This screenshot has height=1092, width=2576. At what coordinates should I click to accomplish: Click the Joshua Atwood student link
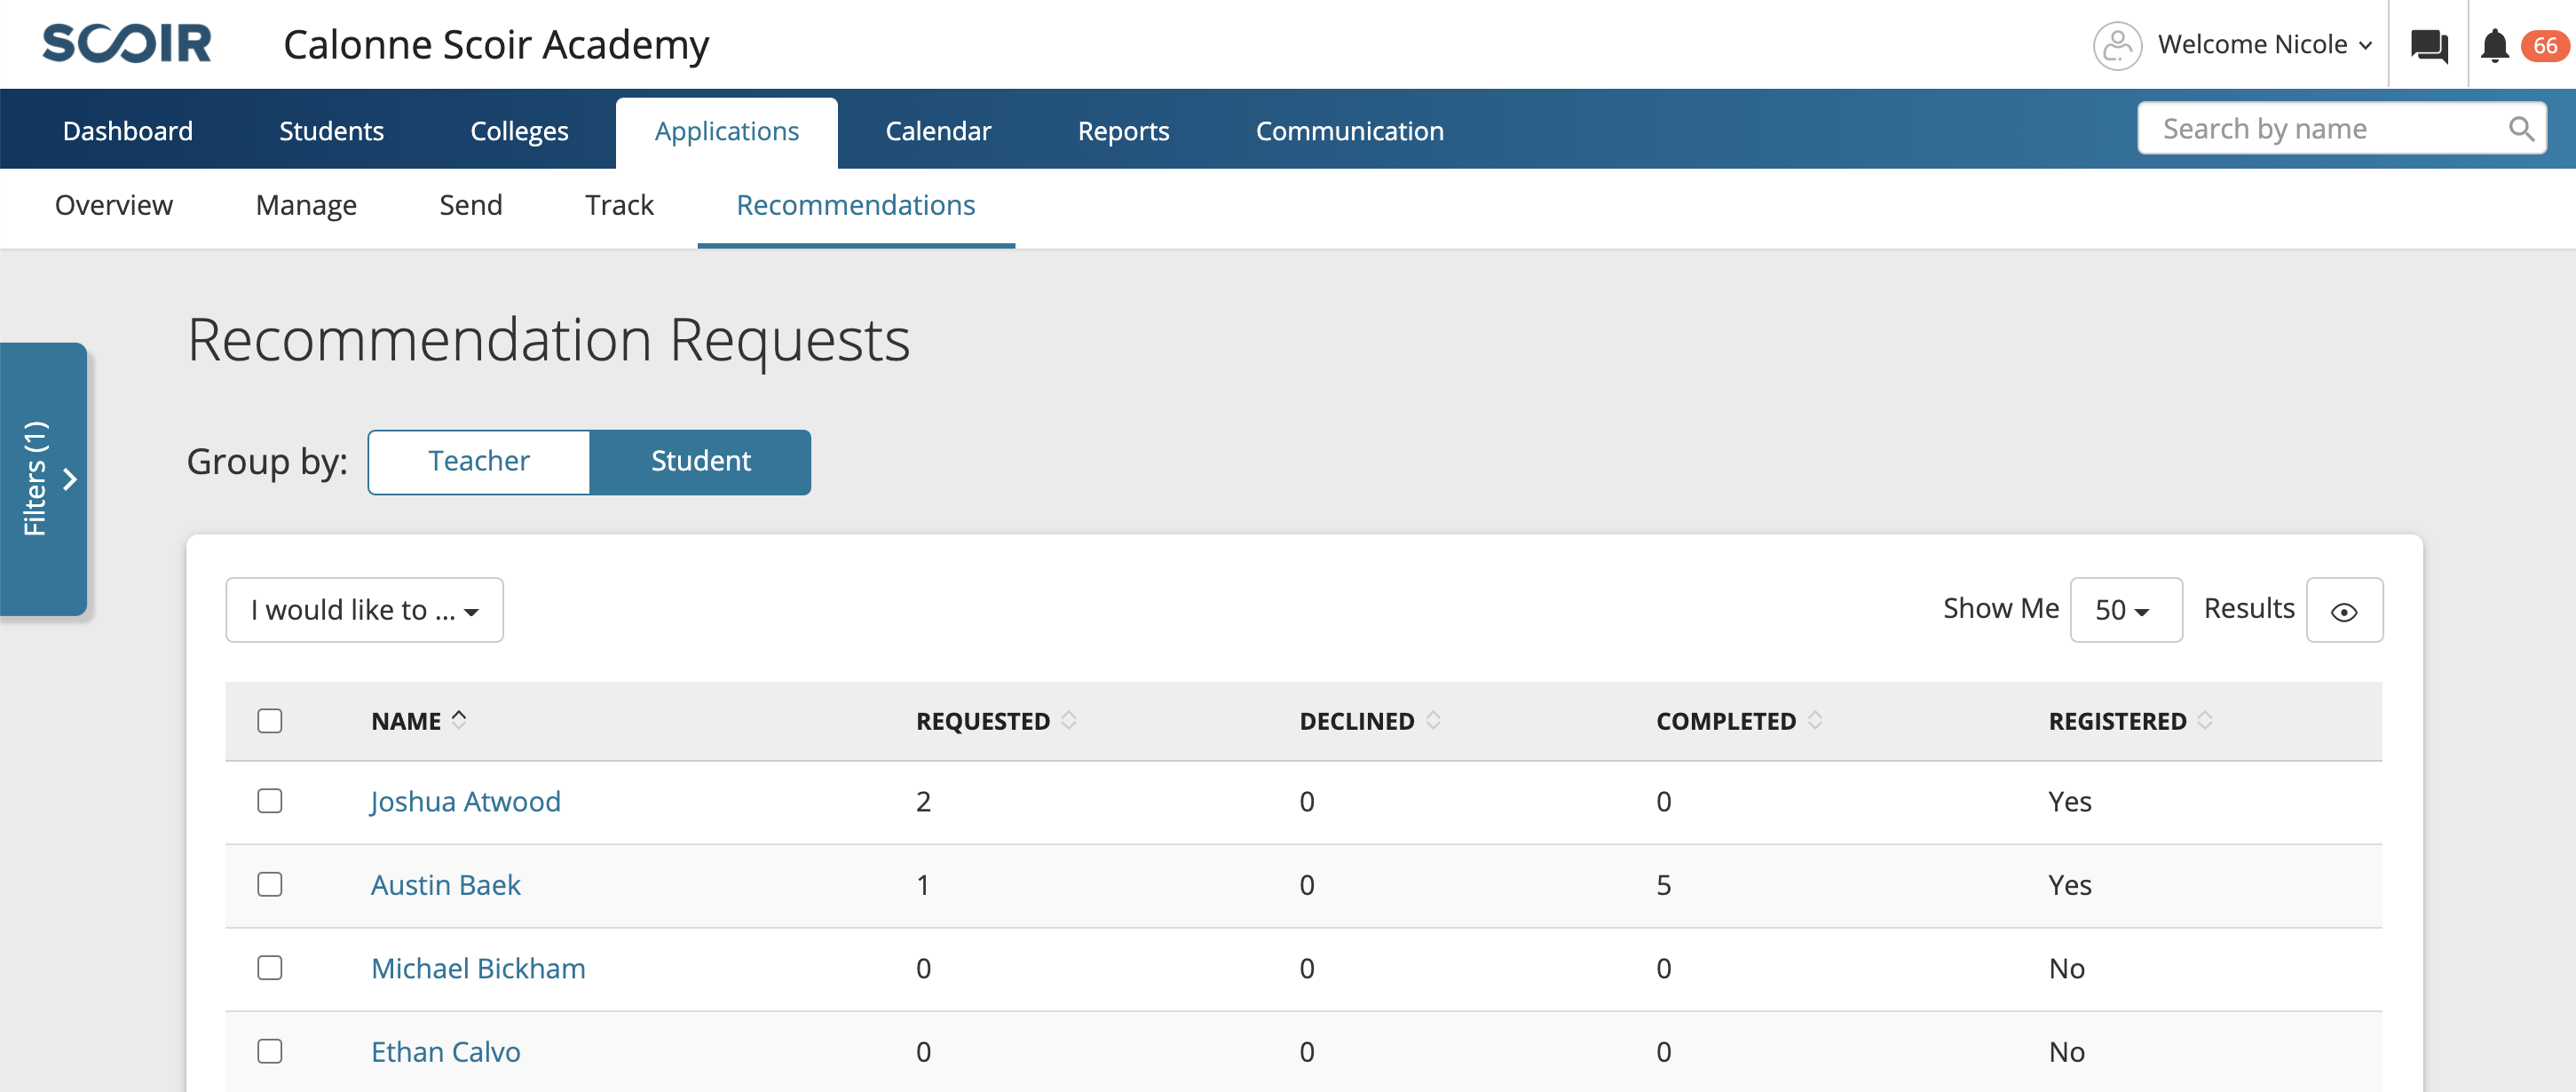[463, 800]
